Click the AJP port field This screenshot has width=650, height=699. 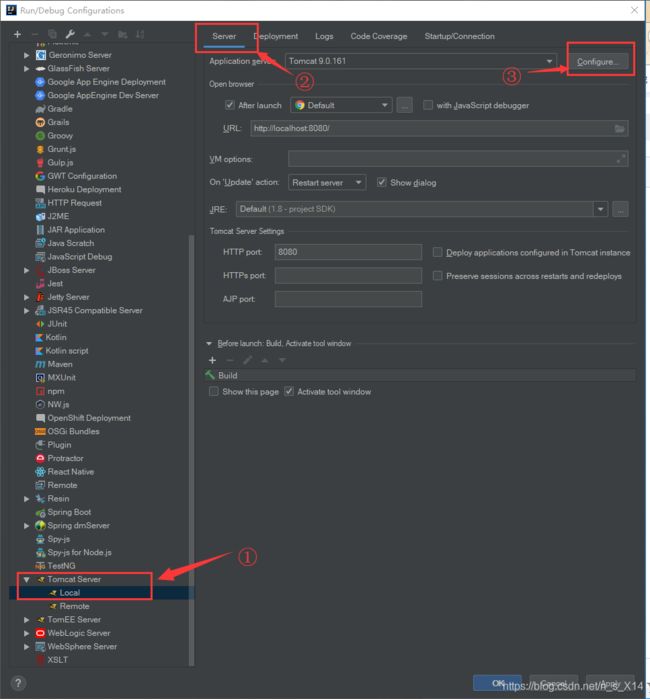tap(348, 299)
